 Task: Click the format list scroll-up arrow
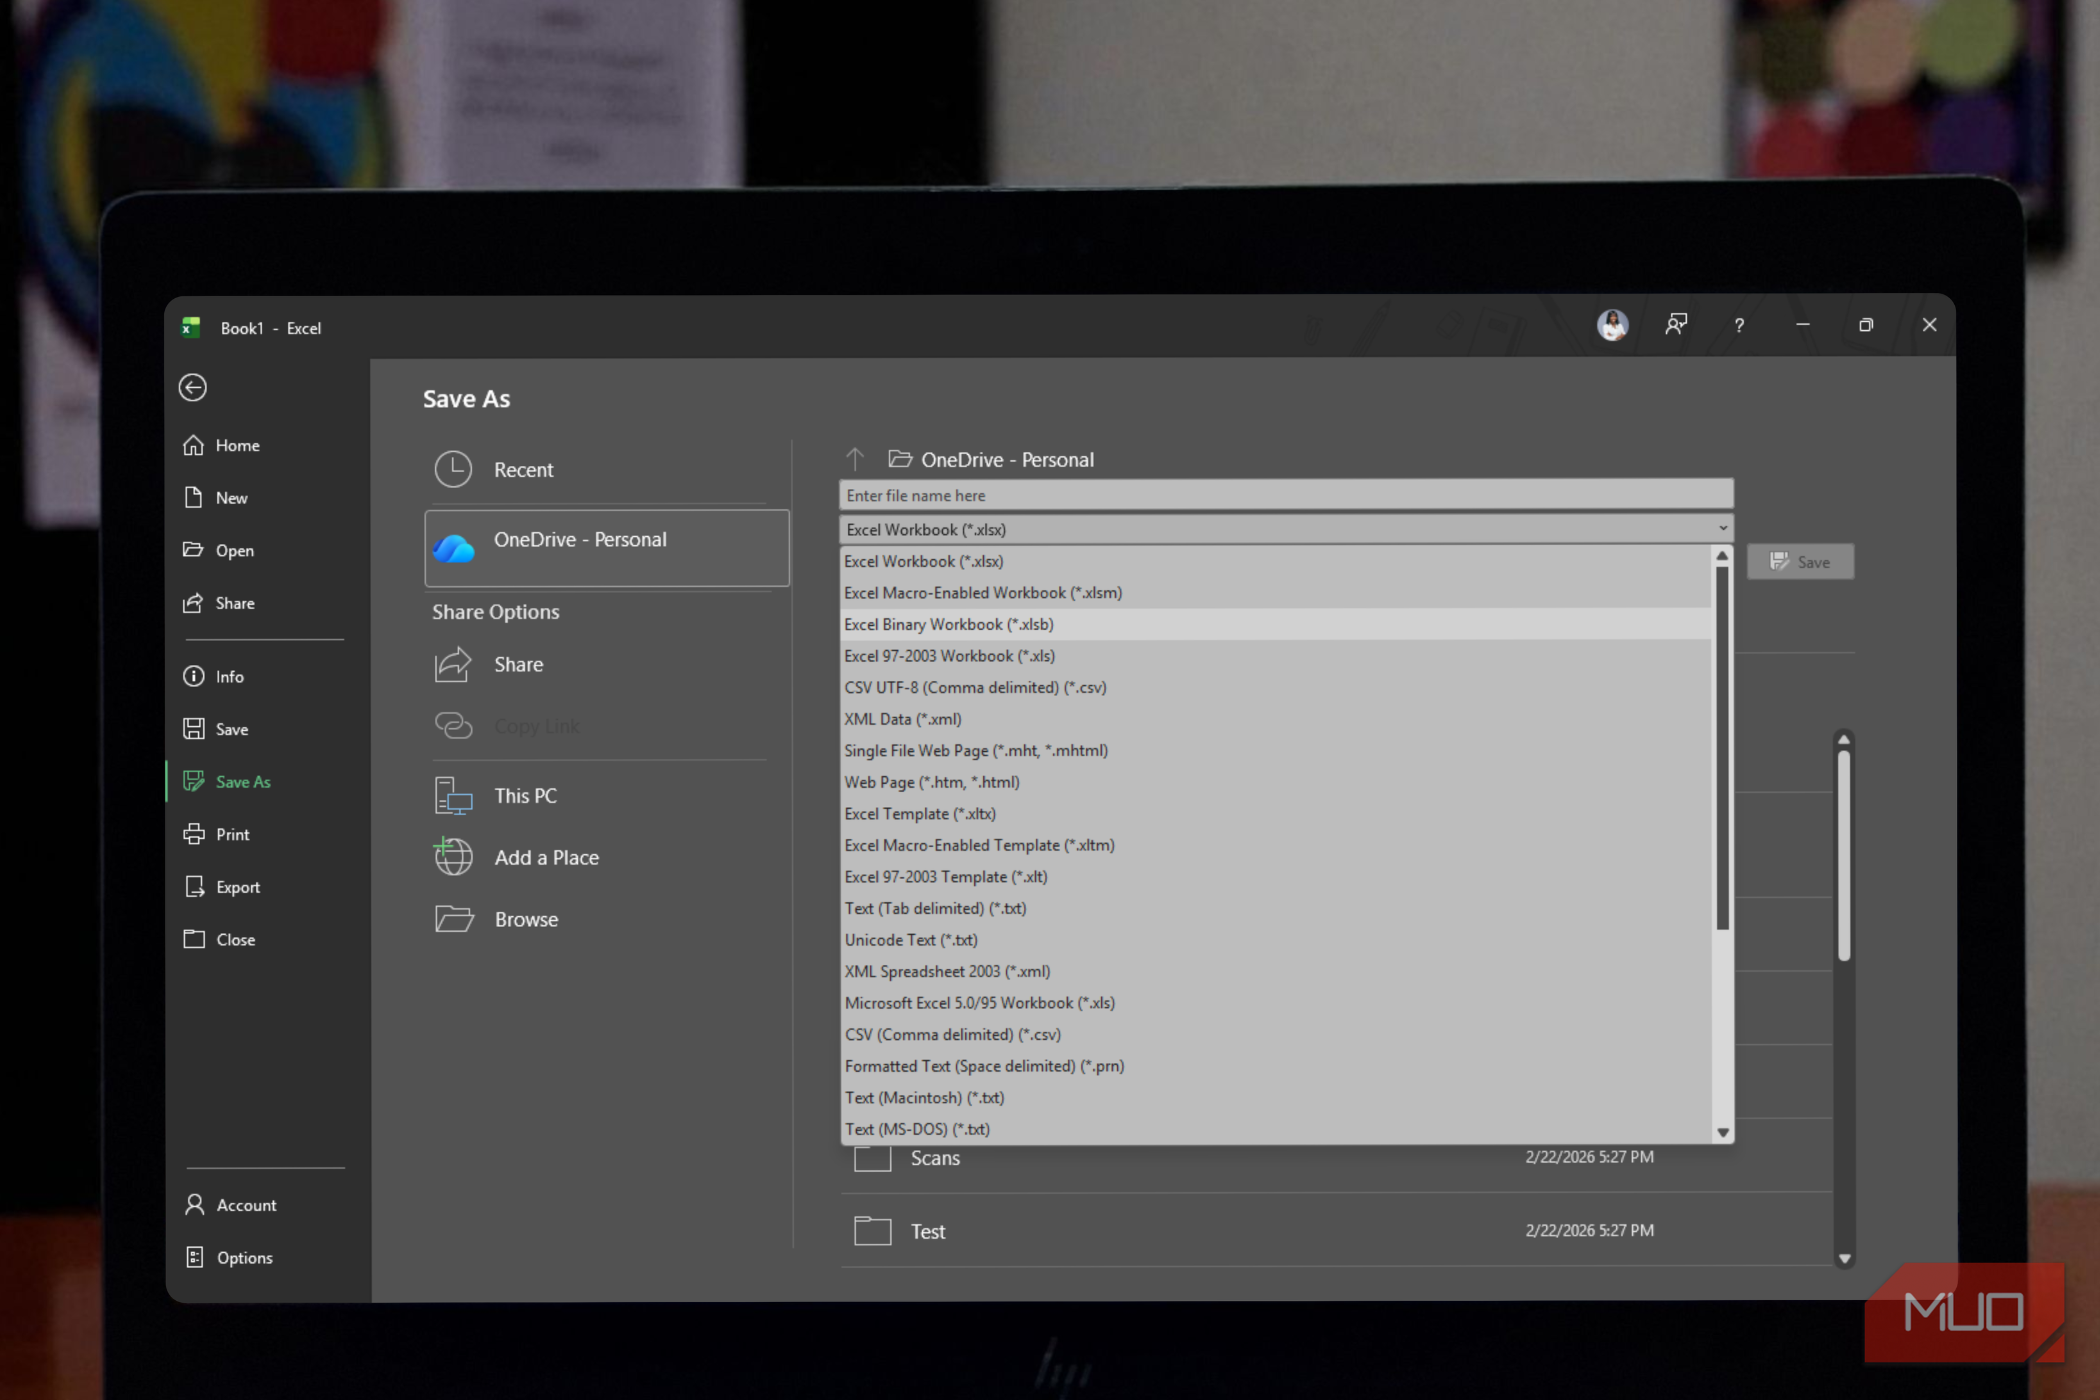pyautogui.click(x=1722, y=556)
